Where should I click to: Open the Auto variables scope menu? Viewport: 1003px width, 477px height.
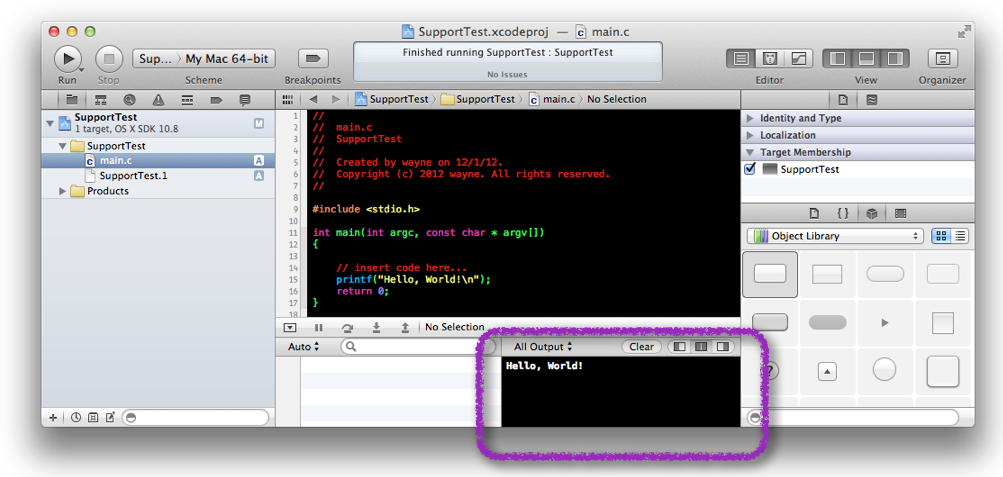pos(304,347)
